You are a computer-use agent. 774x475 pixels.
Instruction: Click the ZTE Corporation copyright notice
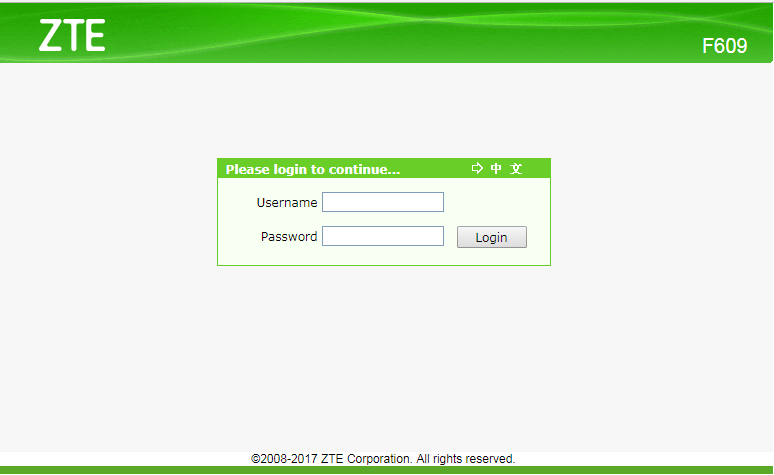pos(383,459)
